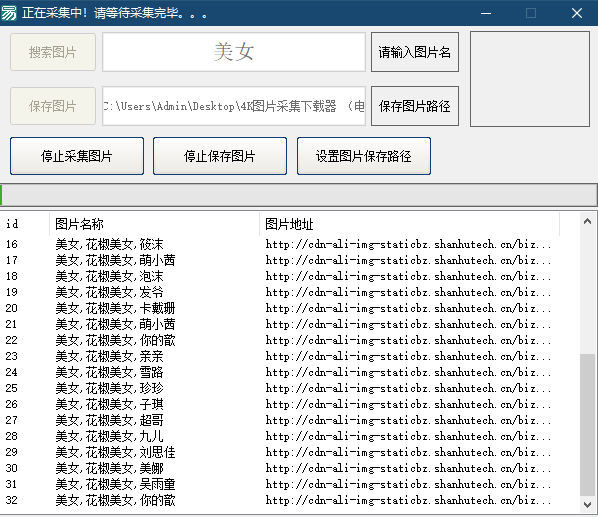Screen dimensions: 598x517
Task: Click the list scroll-up arrow
Action: tap(587, 222)
